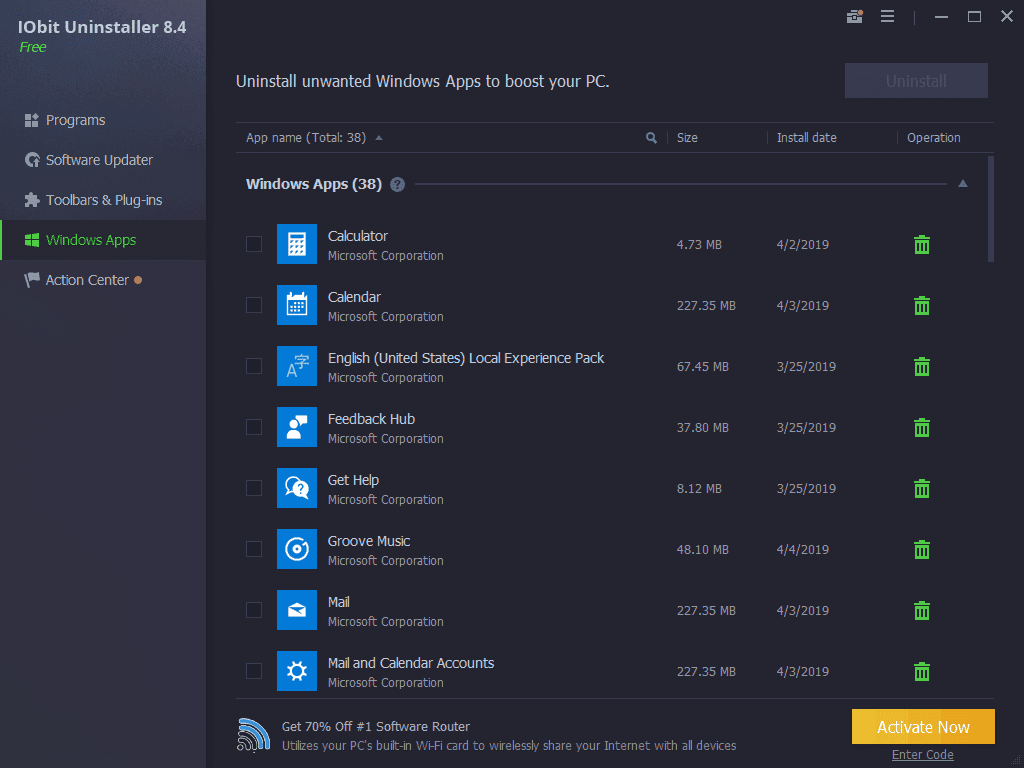1024x768 pixels.
Task: Click the Feedback Hub app name
Action: 371,419
